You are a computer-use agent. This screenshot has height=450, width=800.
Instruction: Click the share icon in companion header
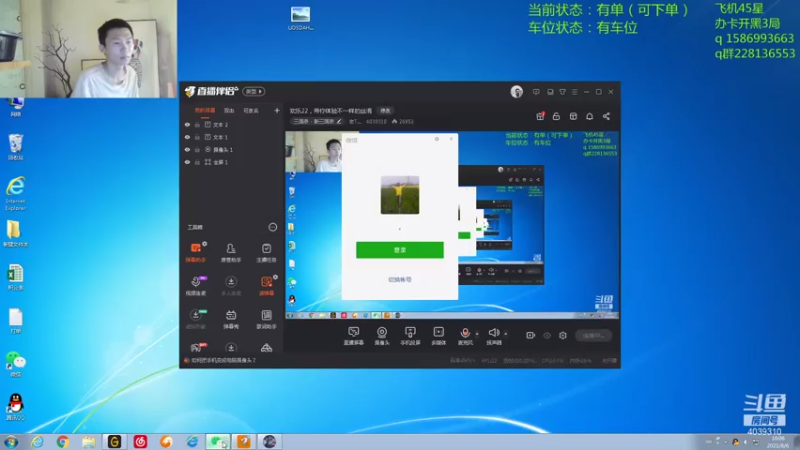606,116
